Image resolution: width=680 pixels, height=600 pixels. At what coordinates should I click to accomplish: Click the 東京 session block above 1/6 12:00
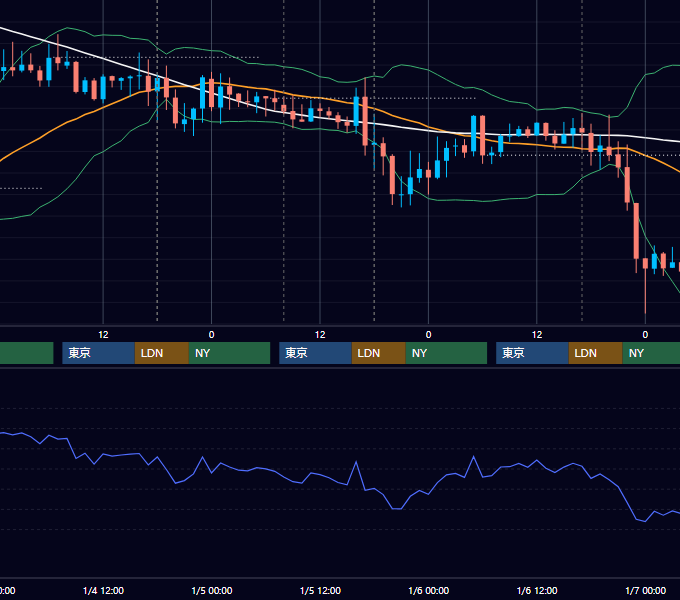tap(532, 353)
